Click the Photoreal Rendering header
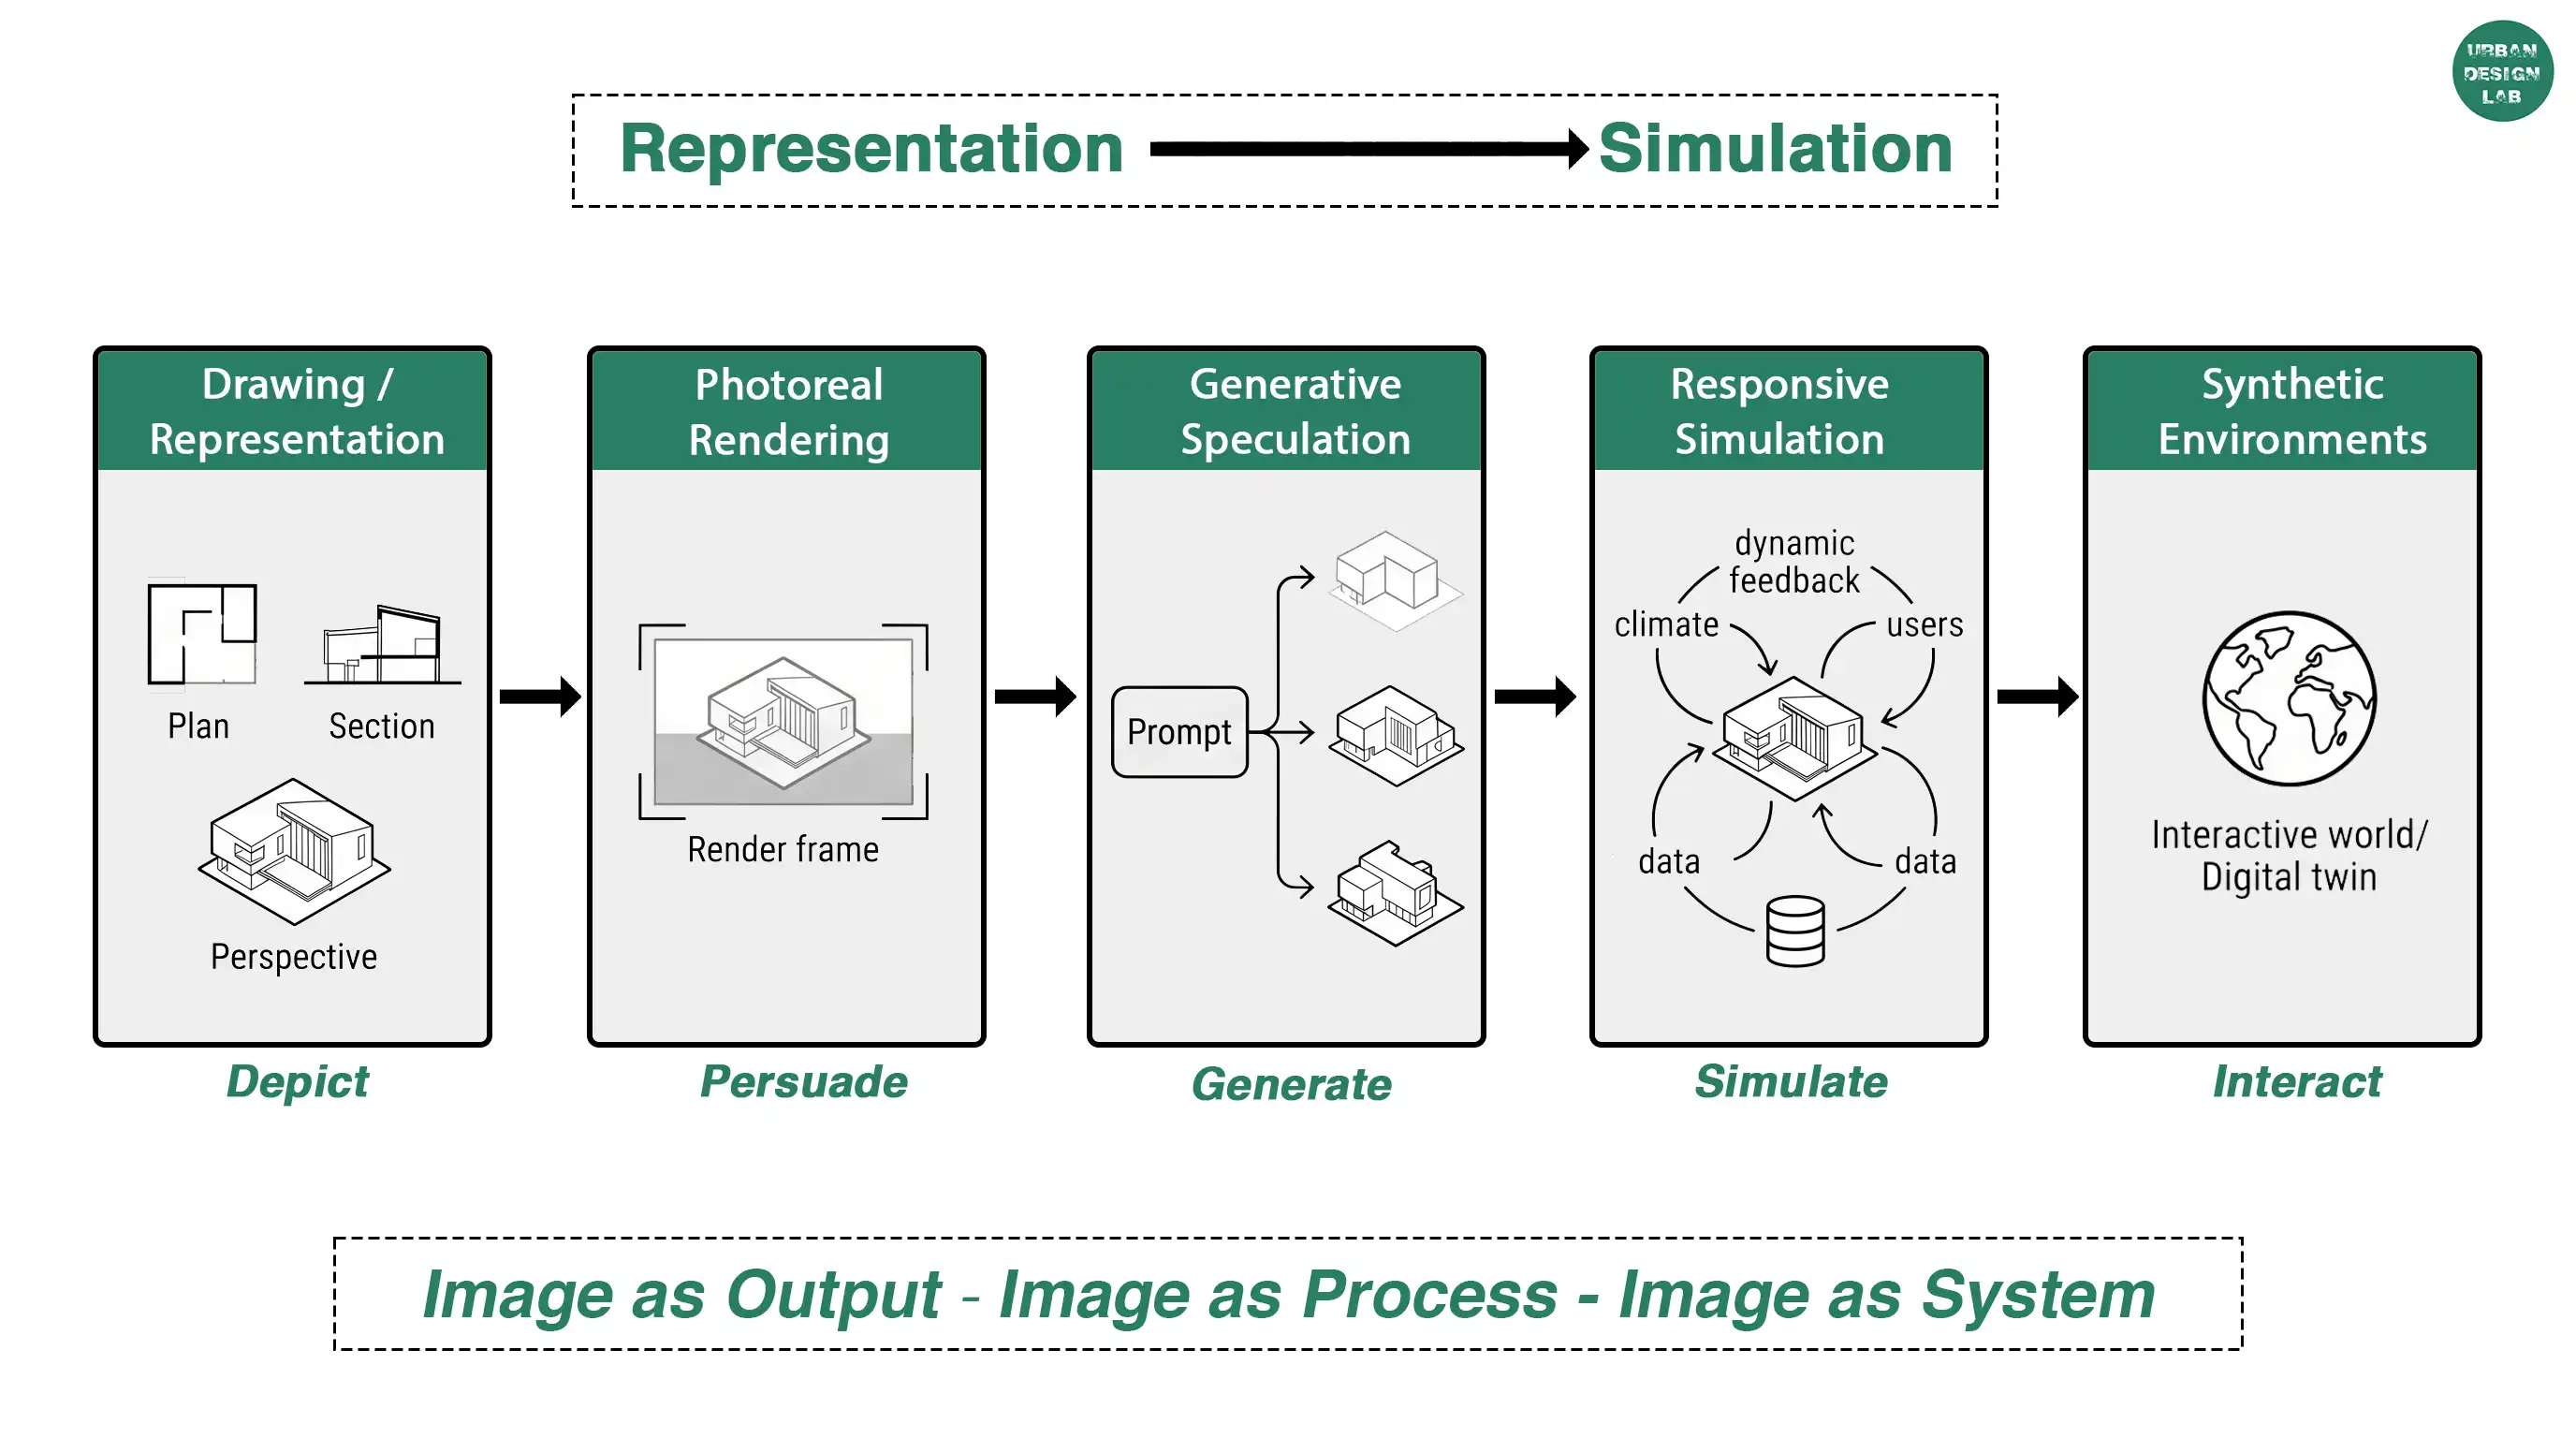Screen dimensions: 2576x1438 coord(787,411)
